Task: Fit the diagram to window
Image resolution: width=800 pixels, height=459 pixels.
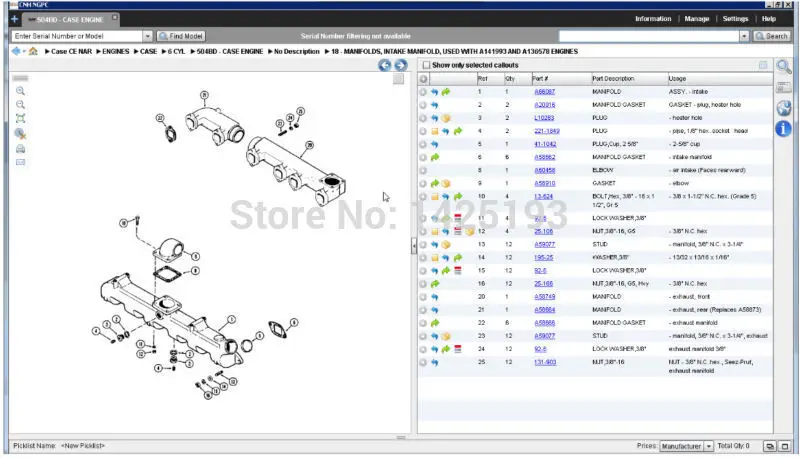Action: [20, 118]
